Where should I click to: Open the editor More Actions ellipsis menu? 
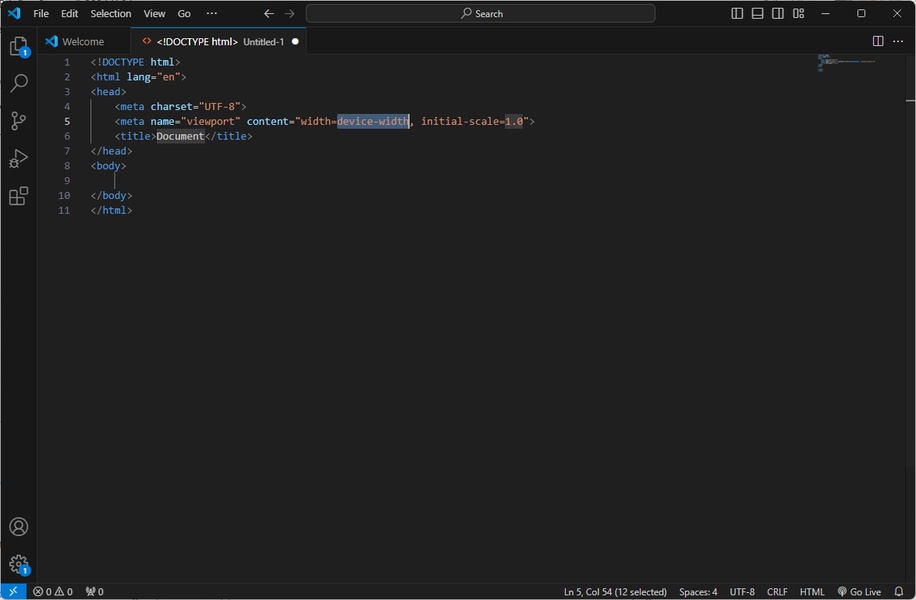click(897, 41)
